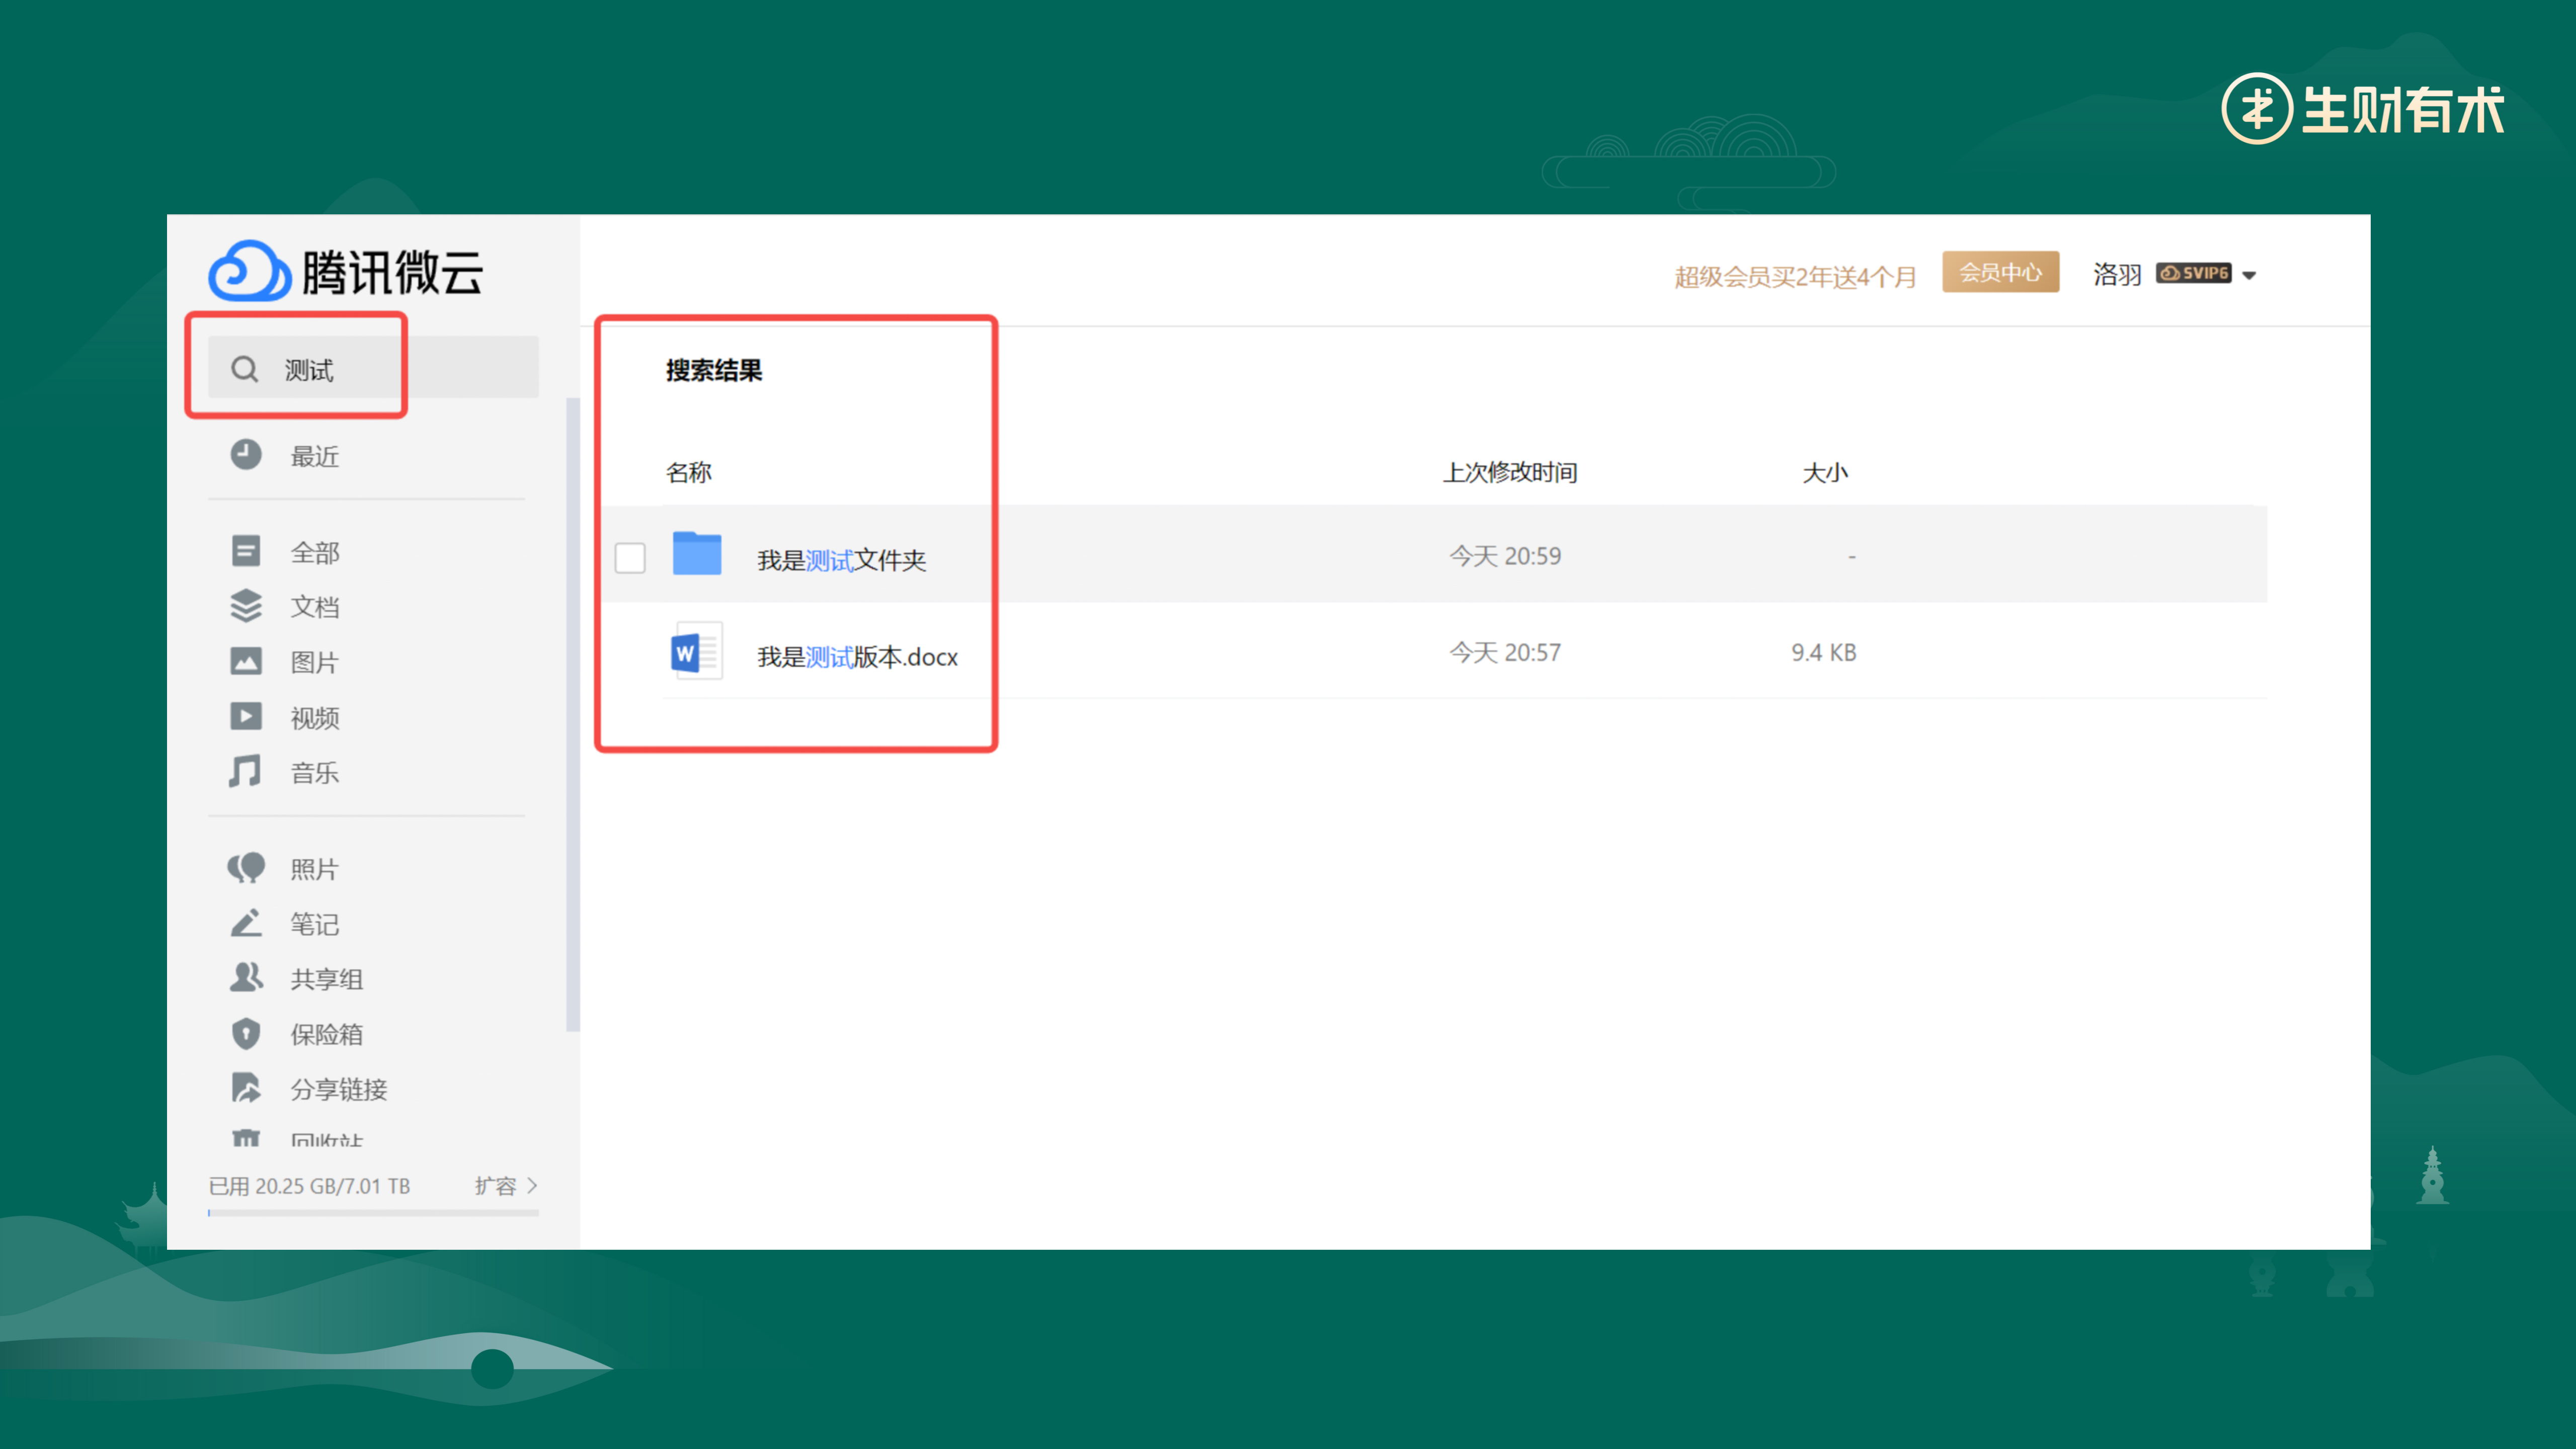
Task: Open 我是测试版本.docx file name
Action: [x=857, y=656]
